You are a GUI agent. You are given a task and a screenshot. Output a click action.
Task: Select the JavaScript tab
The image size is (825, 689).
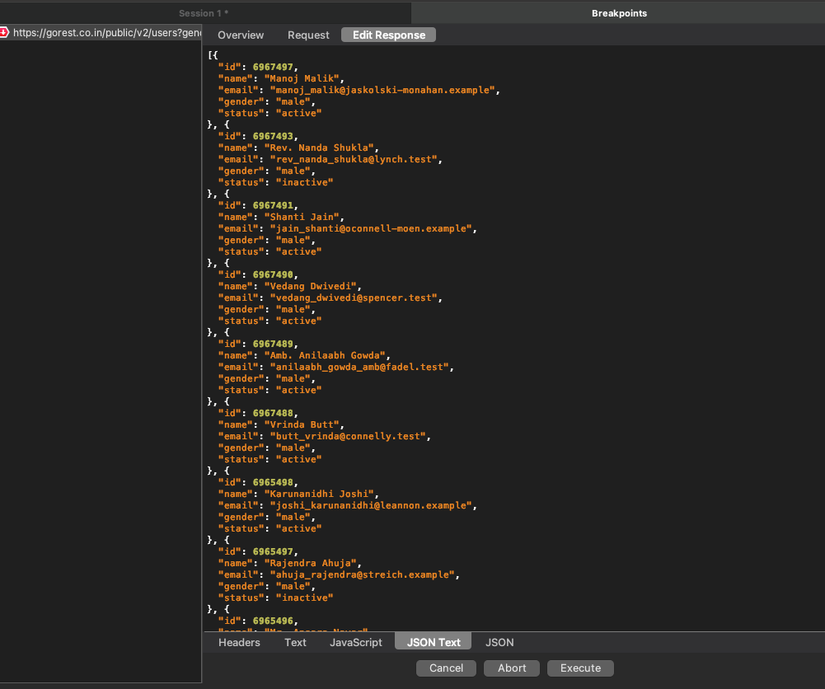[355, 642]
